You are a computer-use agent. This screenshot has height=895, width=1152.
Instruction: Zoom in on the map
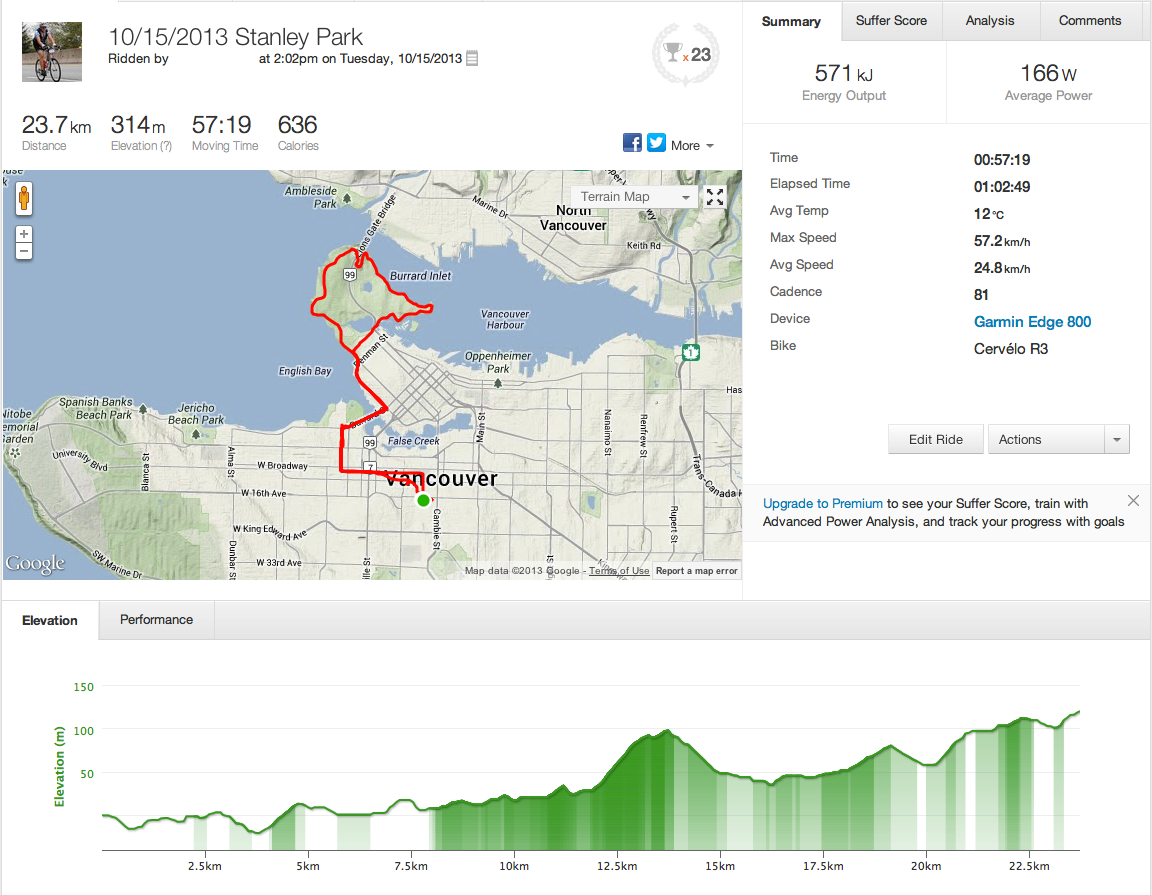[24, 234]
